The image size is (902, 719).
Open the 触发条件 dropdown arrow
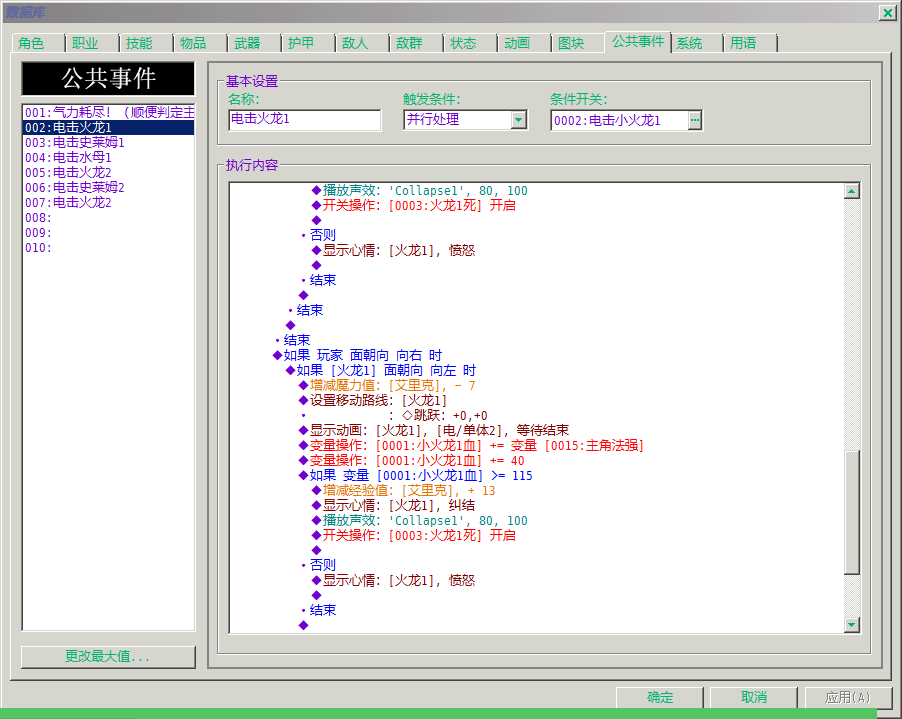click(519, 120)
